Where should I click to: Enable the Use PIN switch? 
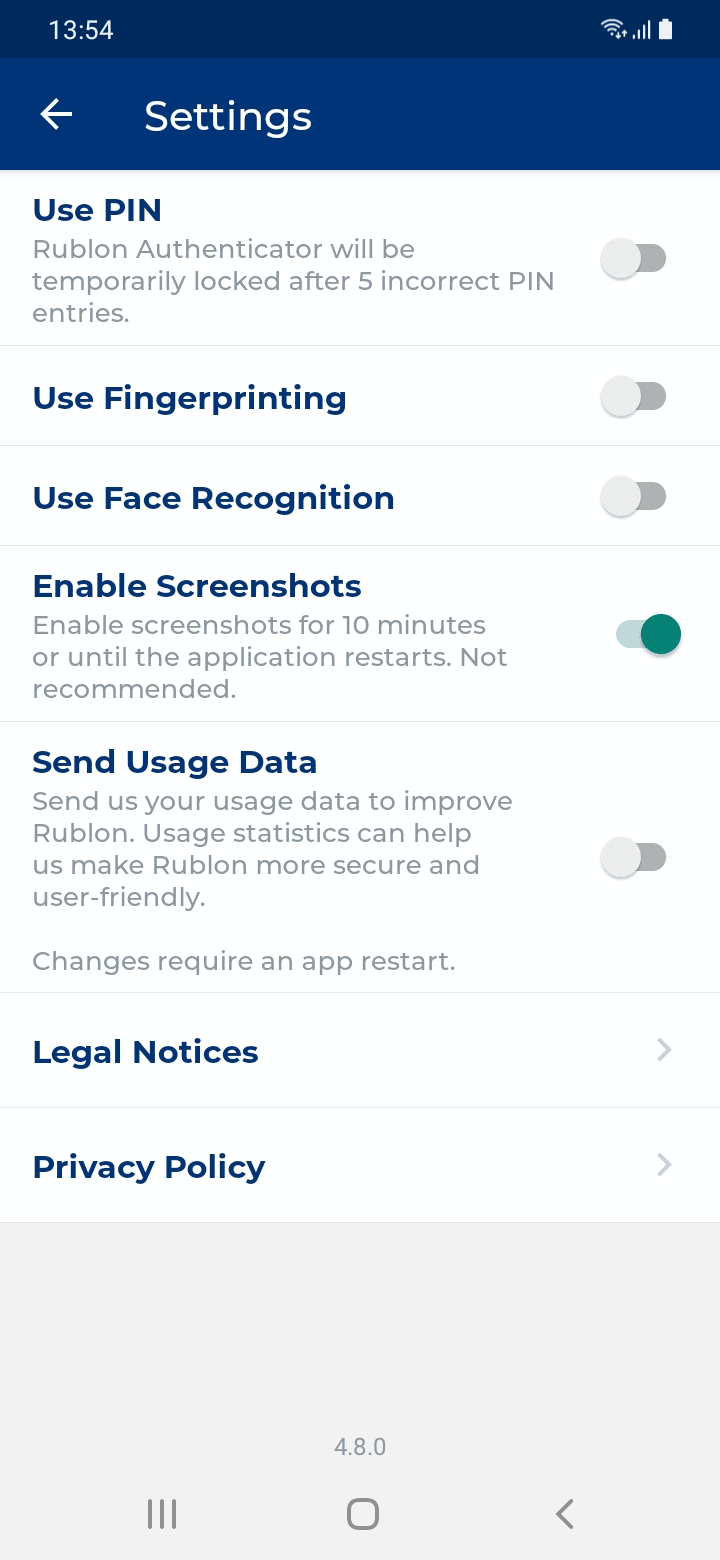[x=633, y=259]
